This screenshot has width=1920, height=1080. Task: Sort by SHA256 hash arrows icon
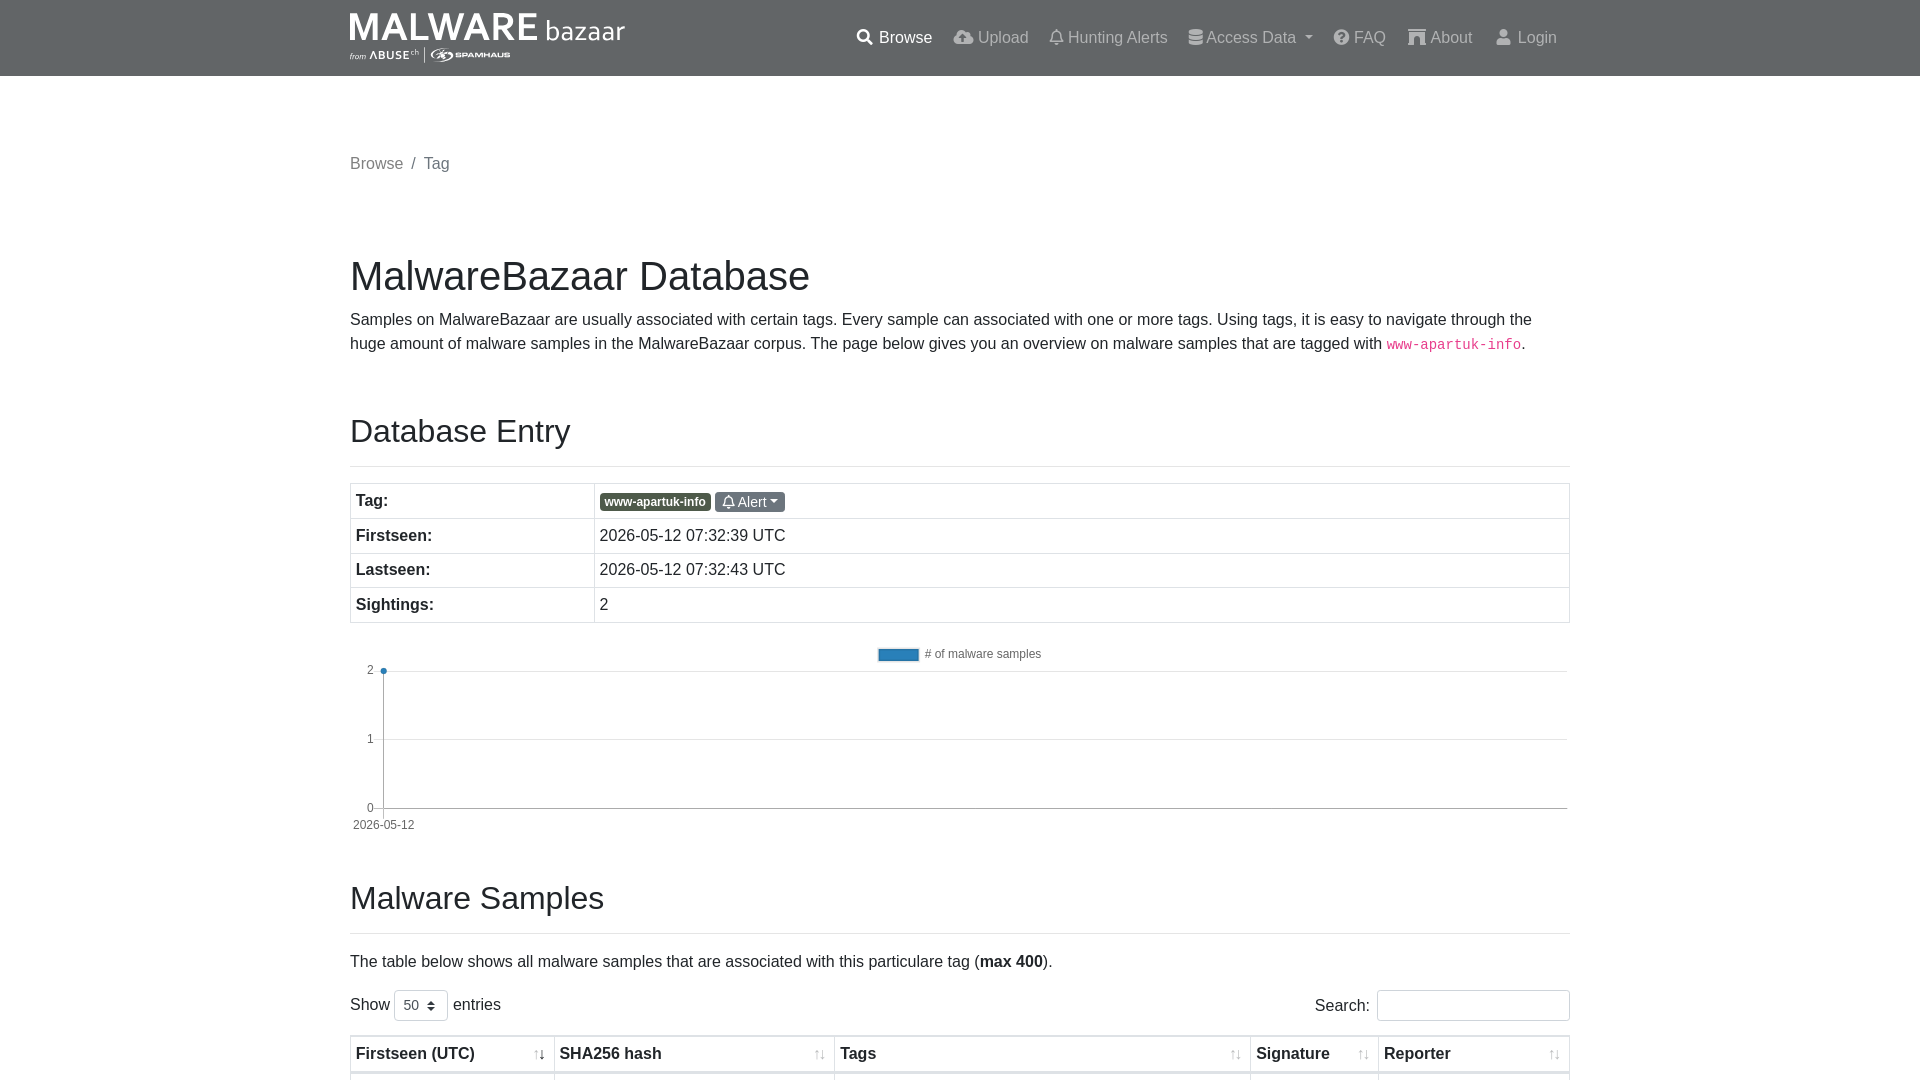click(x=819, y=1055)
